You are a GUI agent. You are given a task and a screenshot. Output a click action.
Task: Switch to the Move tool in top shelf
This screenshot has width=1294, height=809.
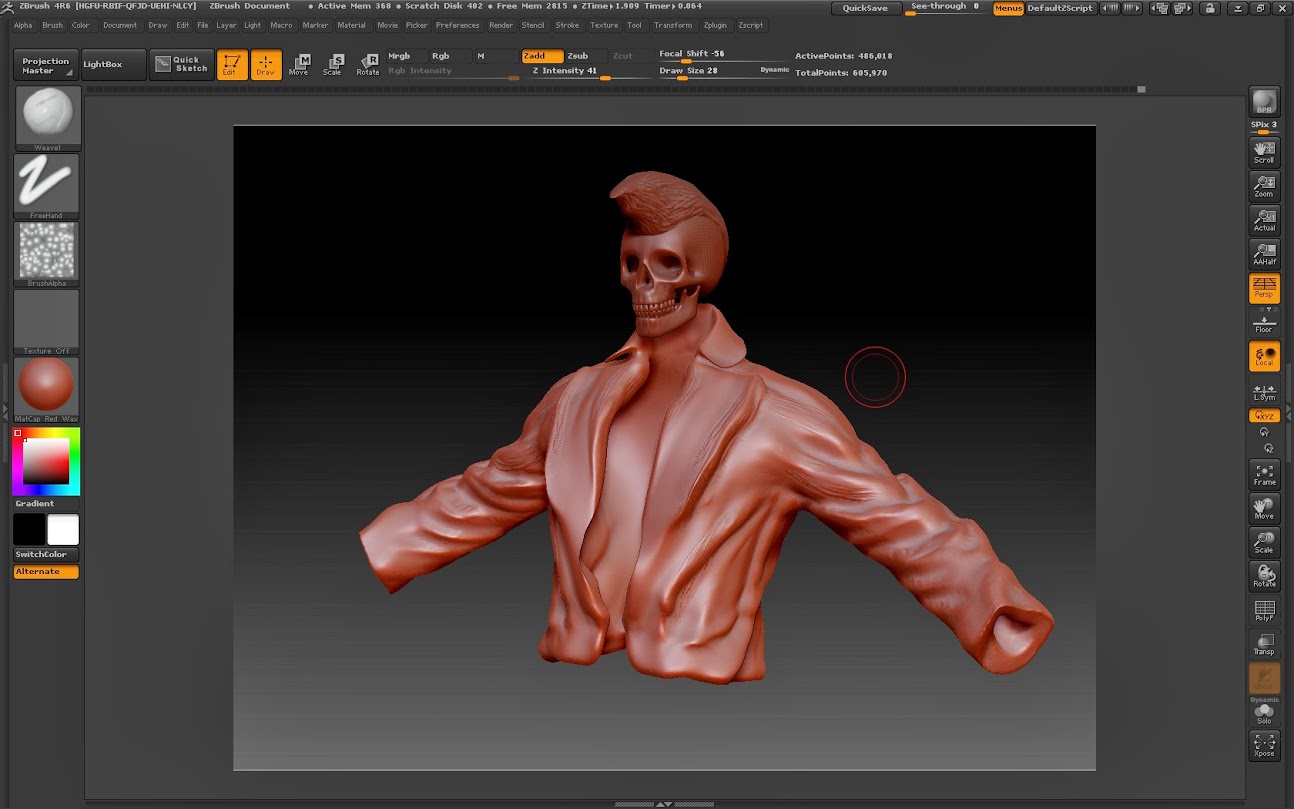[299, 65]
